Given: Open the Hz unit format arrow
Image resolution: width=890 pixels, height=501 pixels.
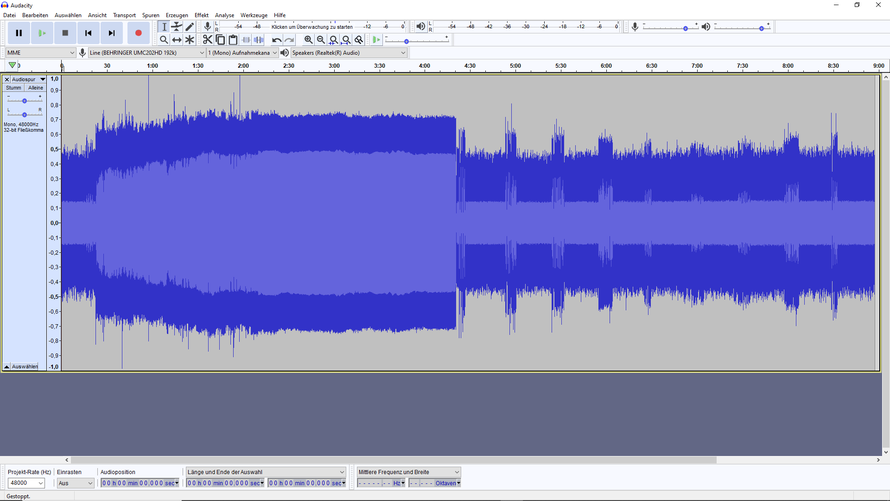Looking at the screenshot, I should click(x=403, y=483).
